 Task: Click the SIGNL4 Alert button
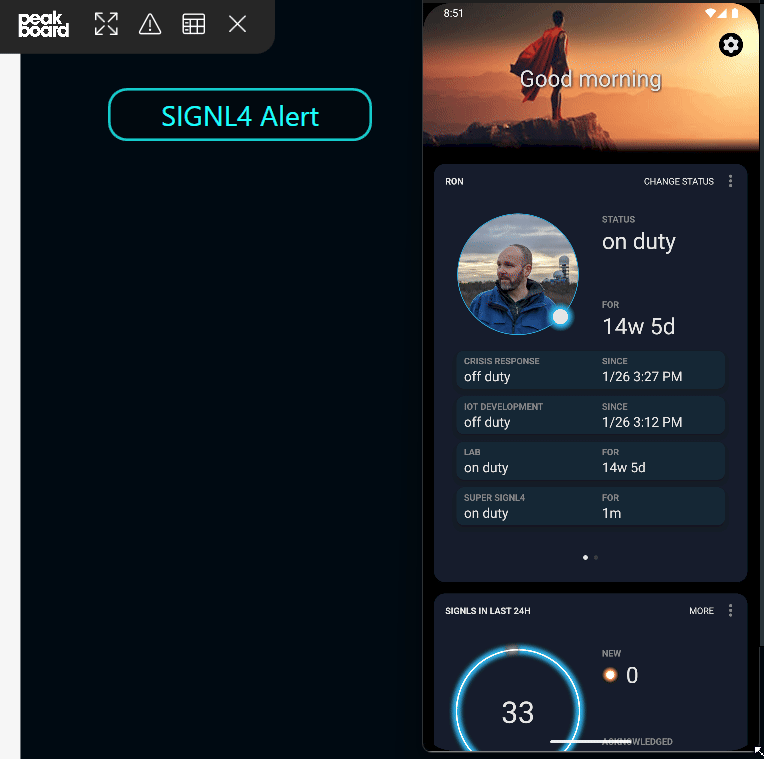[240, 115]
